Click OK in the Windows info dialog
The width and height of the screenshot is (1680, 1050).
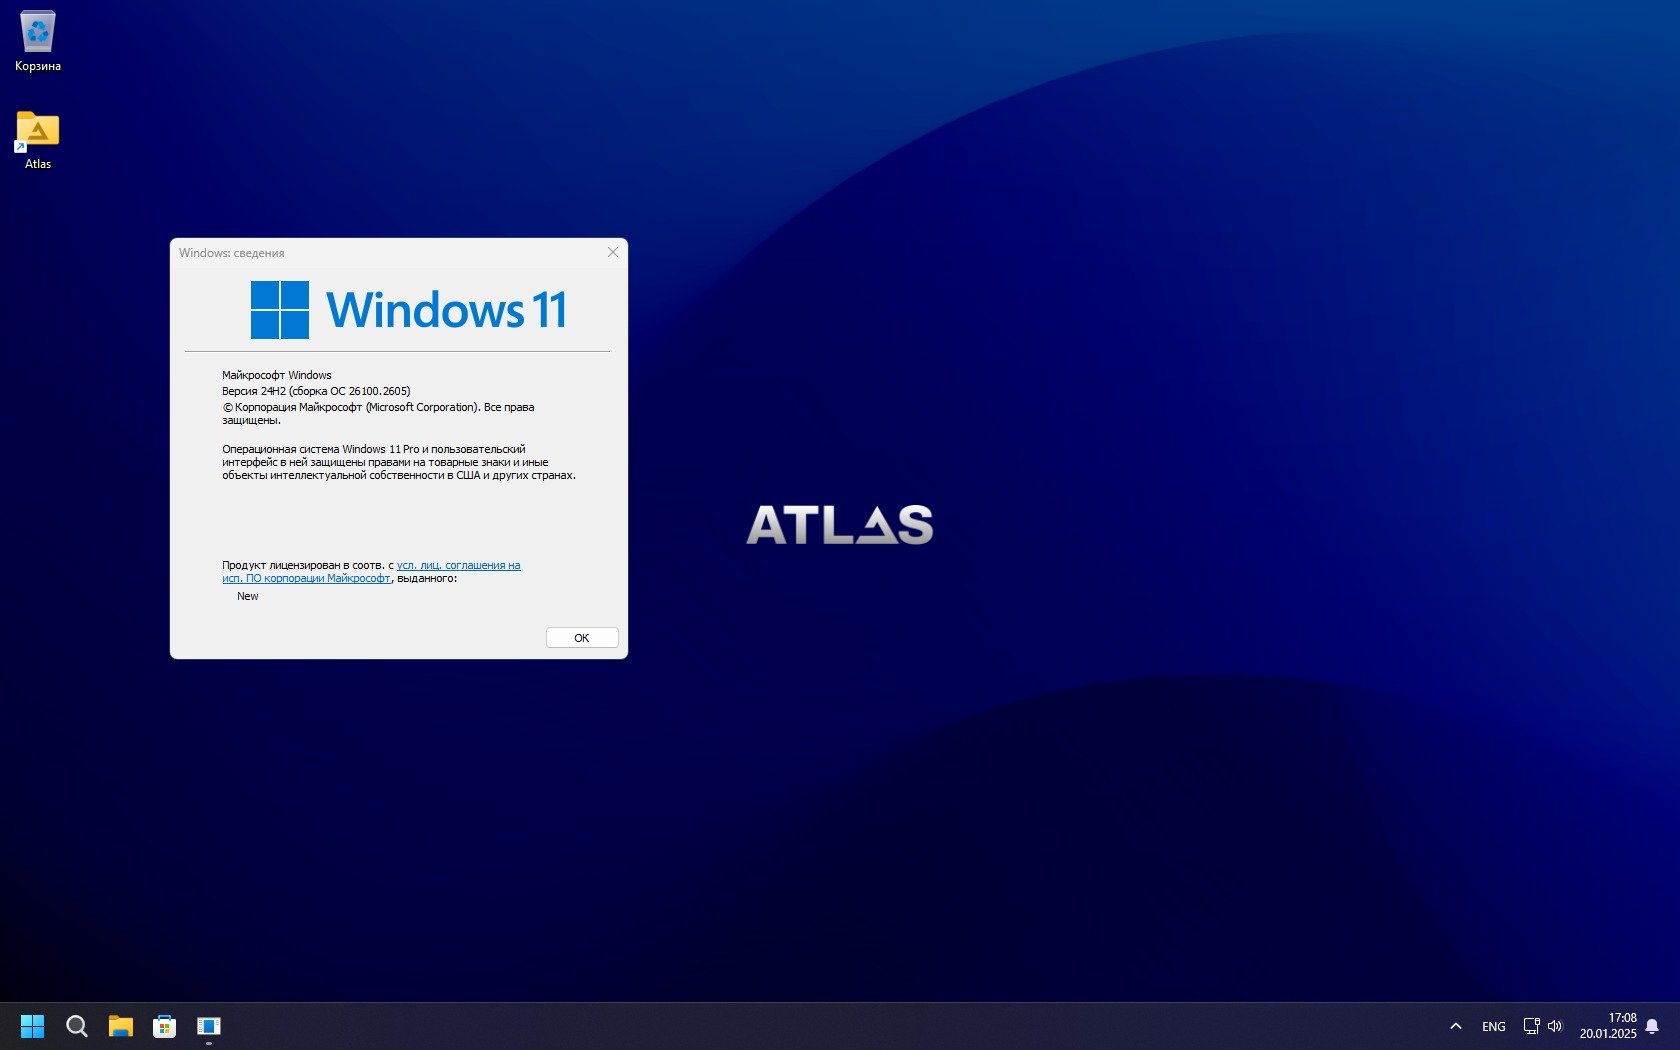[582, 638]
